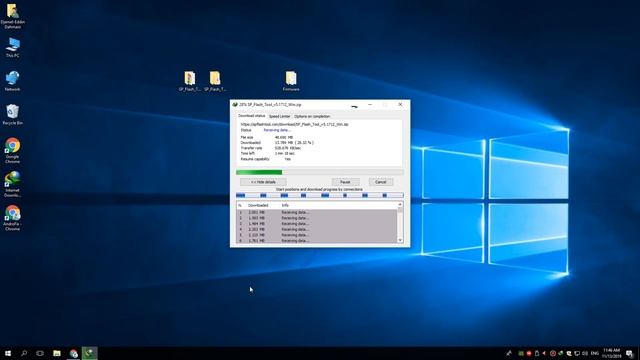Select the AndroFix Chrome desktop shortcut
Viewport: 640px width, 360px height.
coord(13,218)
